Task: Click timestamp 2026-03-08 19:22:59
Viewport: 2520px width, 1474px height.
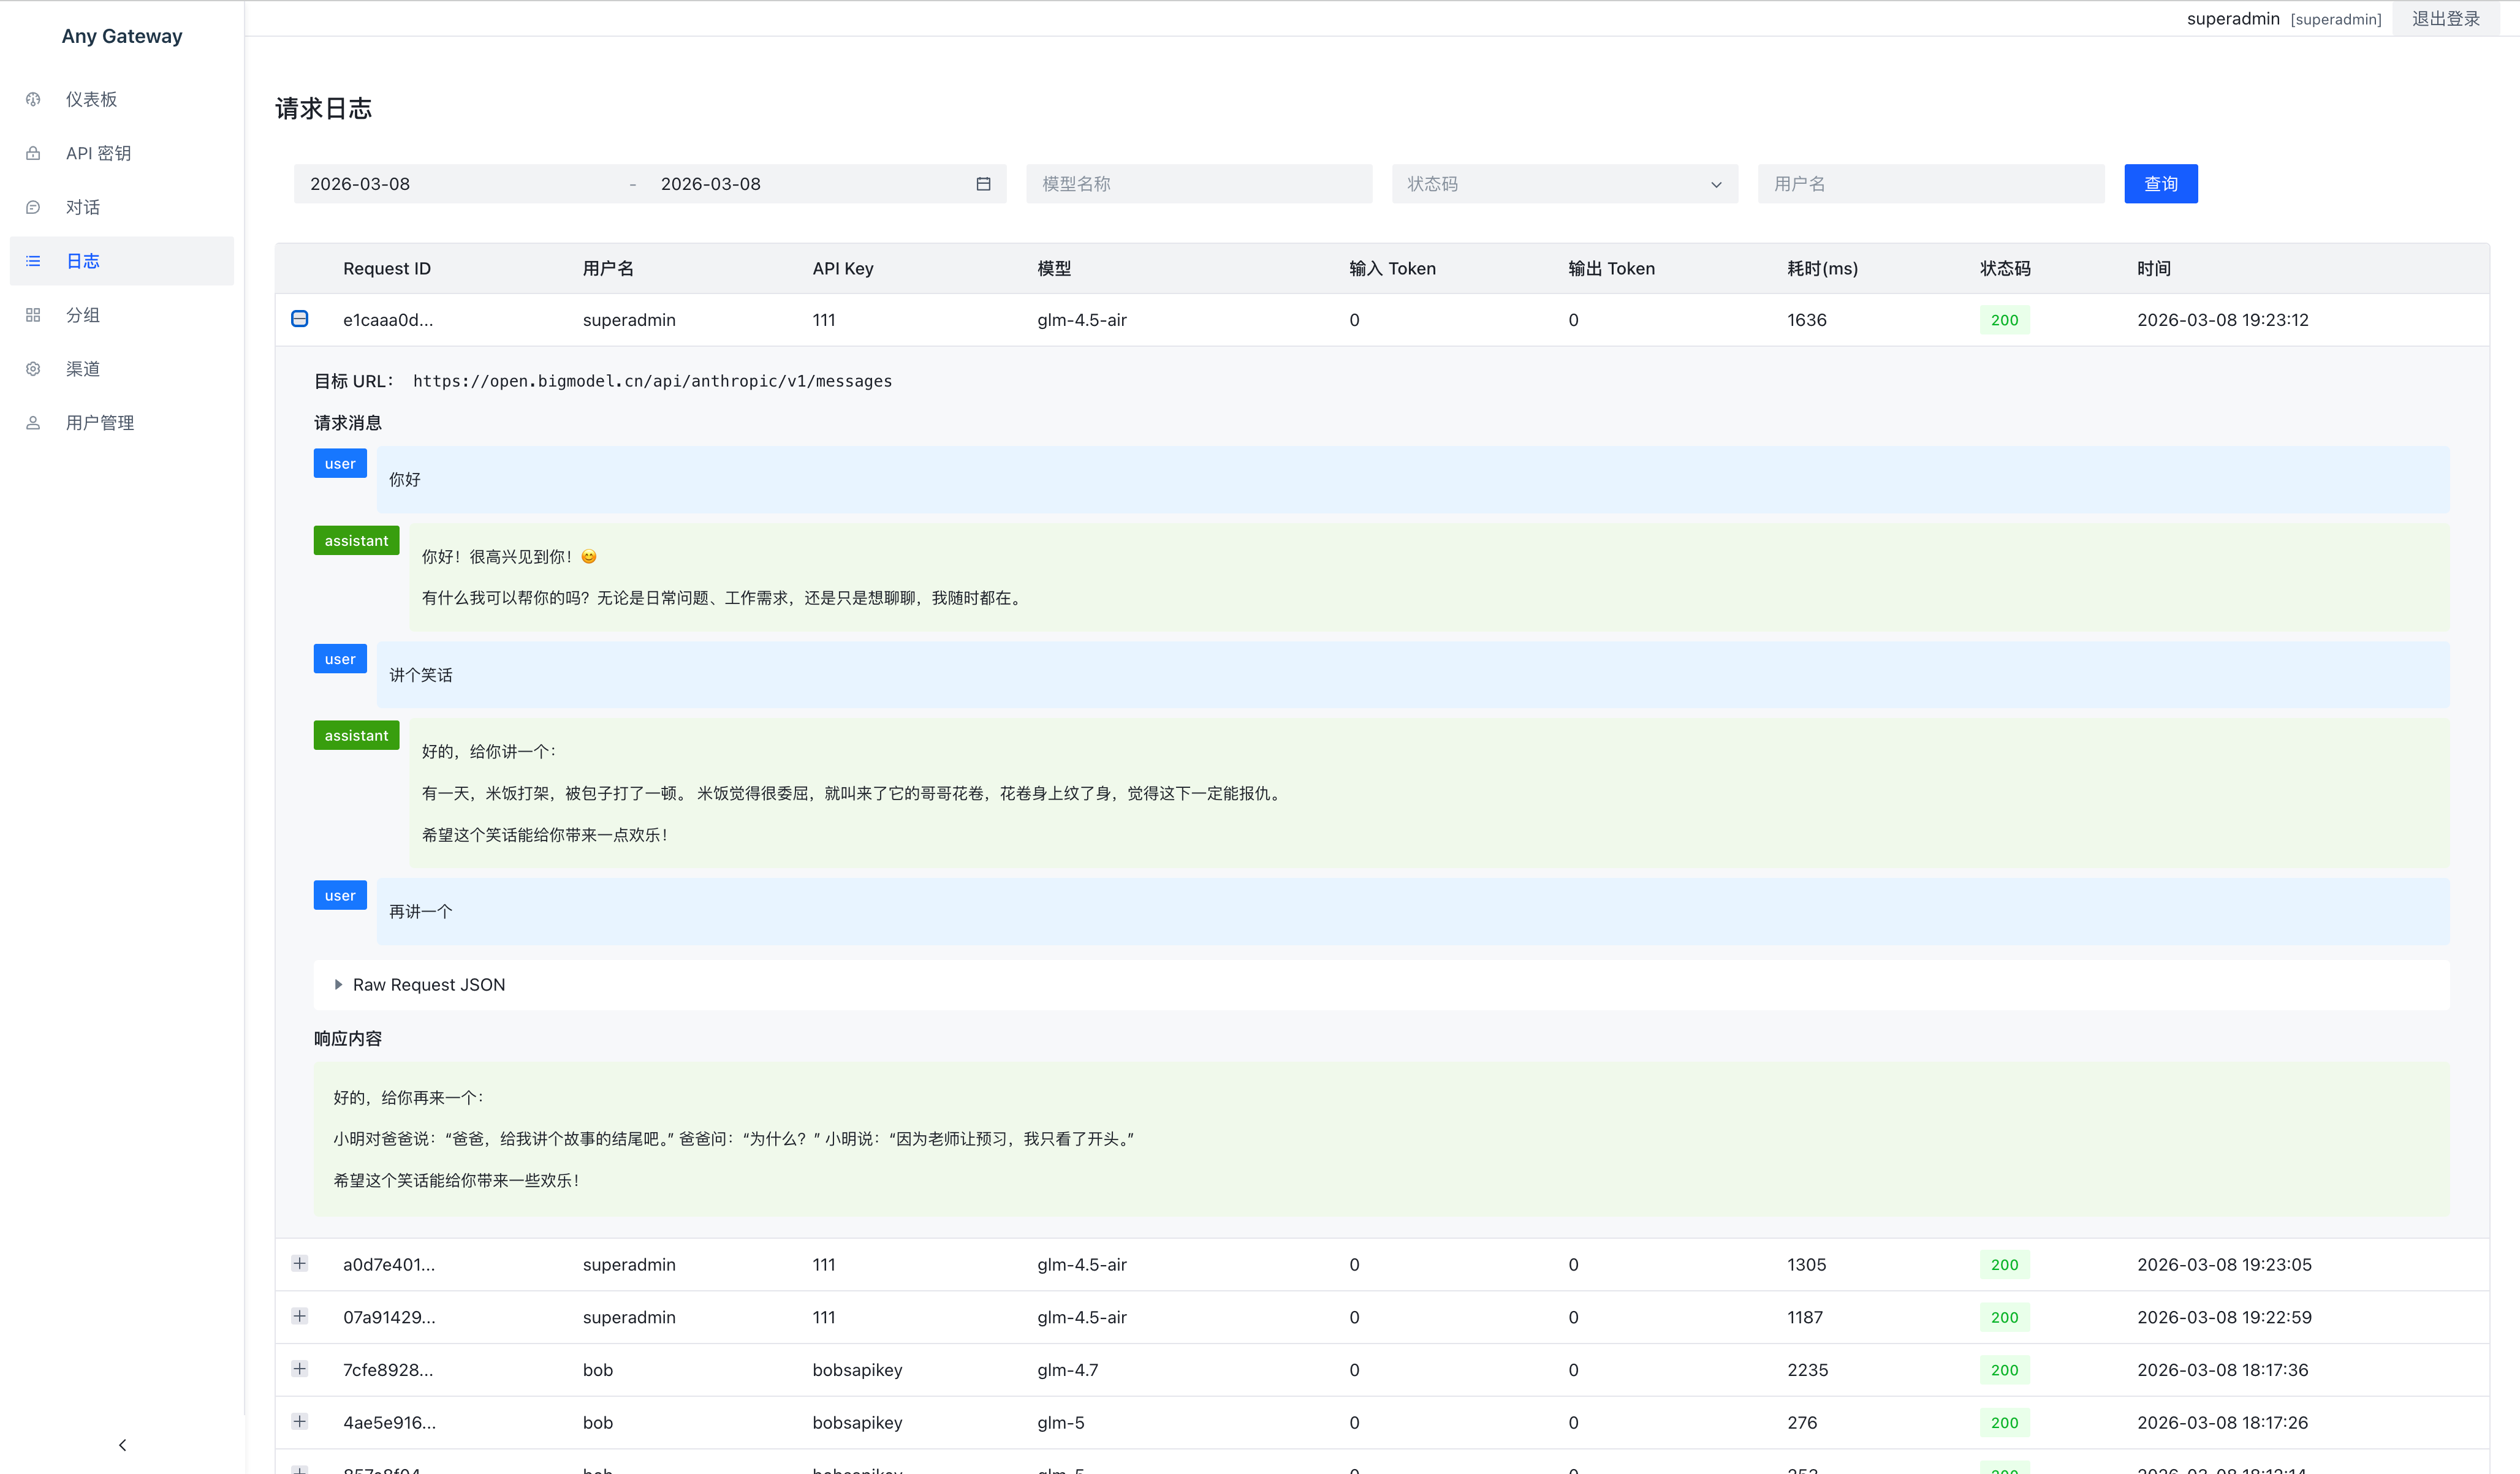Action: (2224, 1317)
